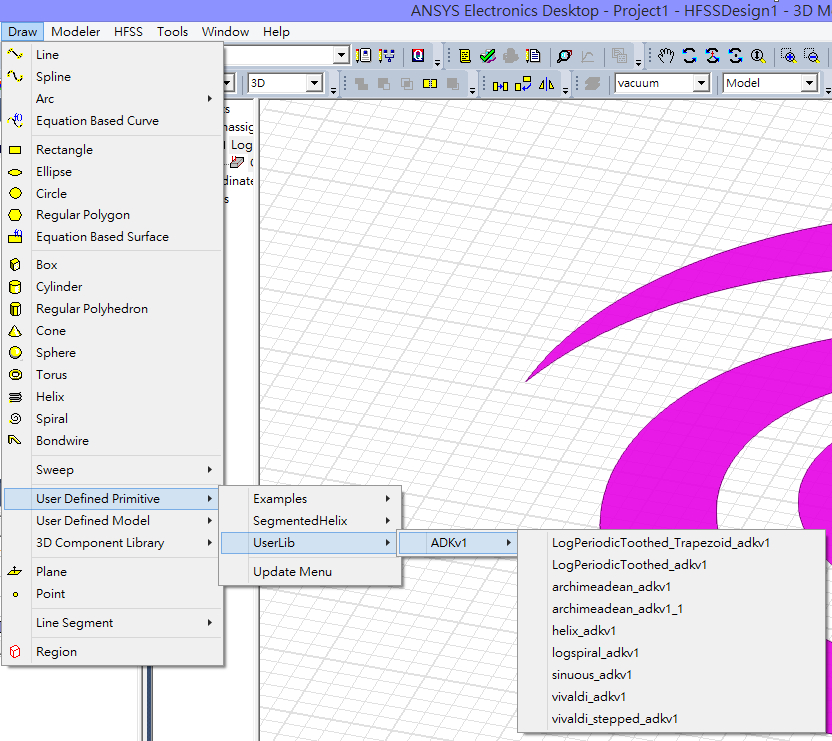832x741 pixels.
Task: Click the notes yellow page icon
Action: pos(465,55)
